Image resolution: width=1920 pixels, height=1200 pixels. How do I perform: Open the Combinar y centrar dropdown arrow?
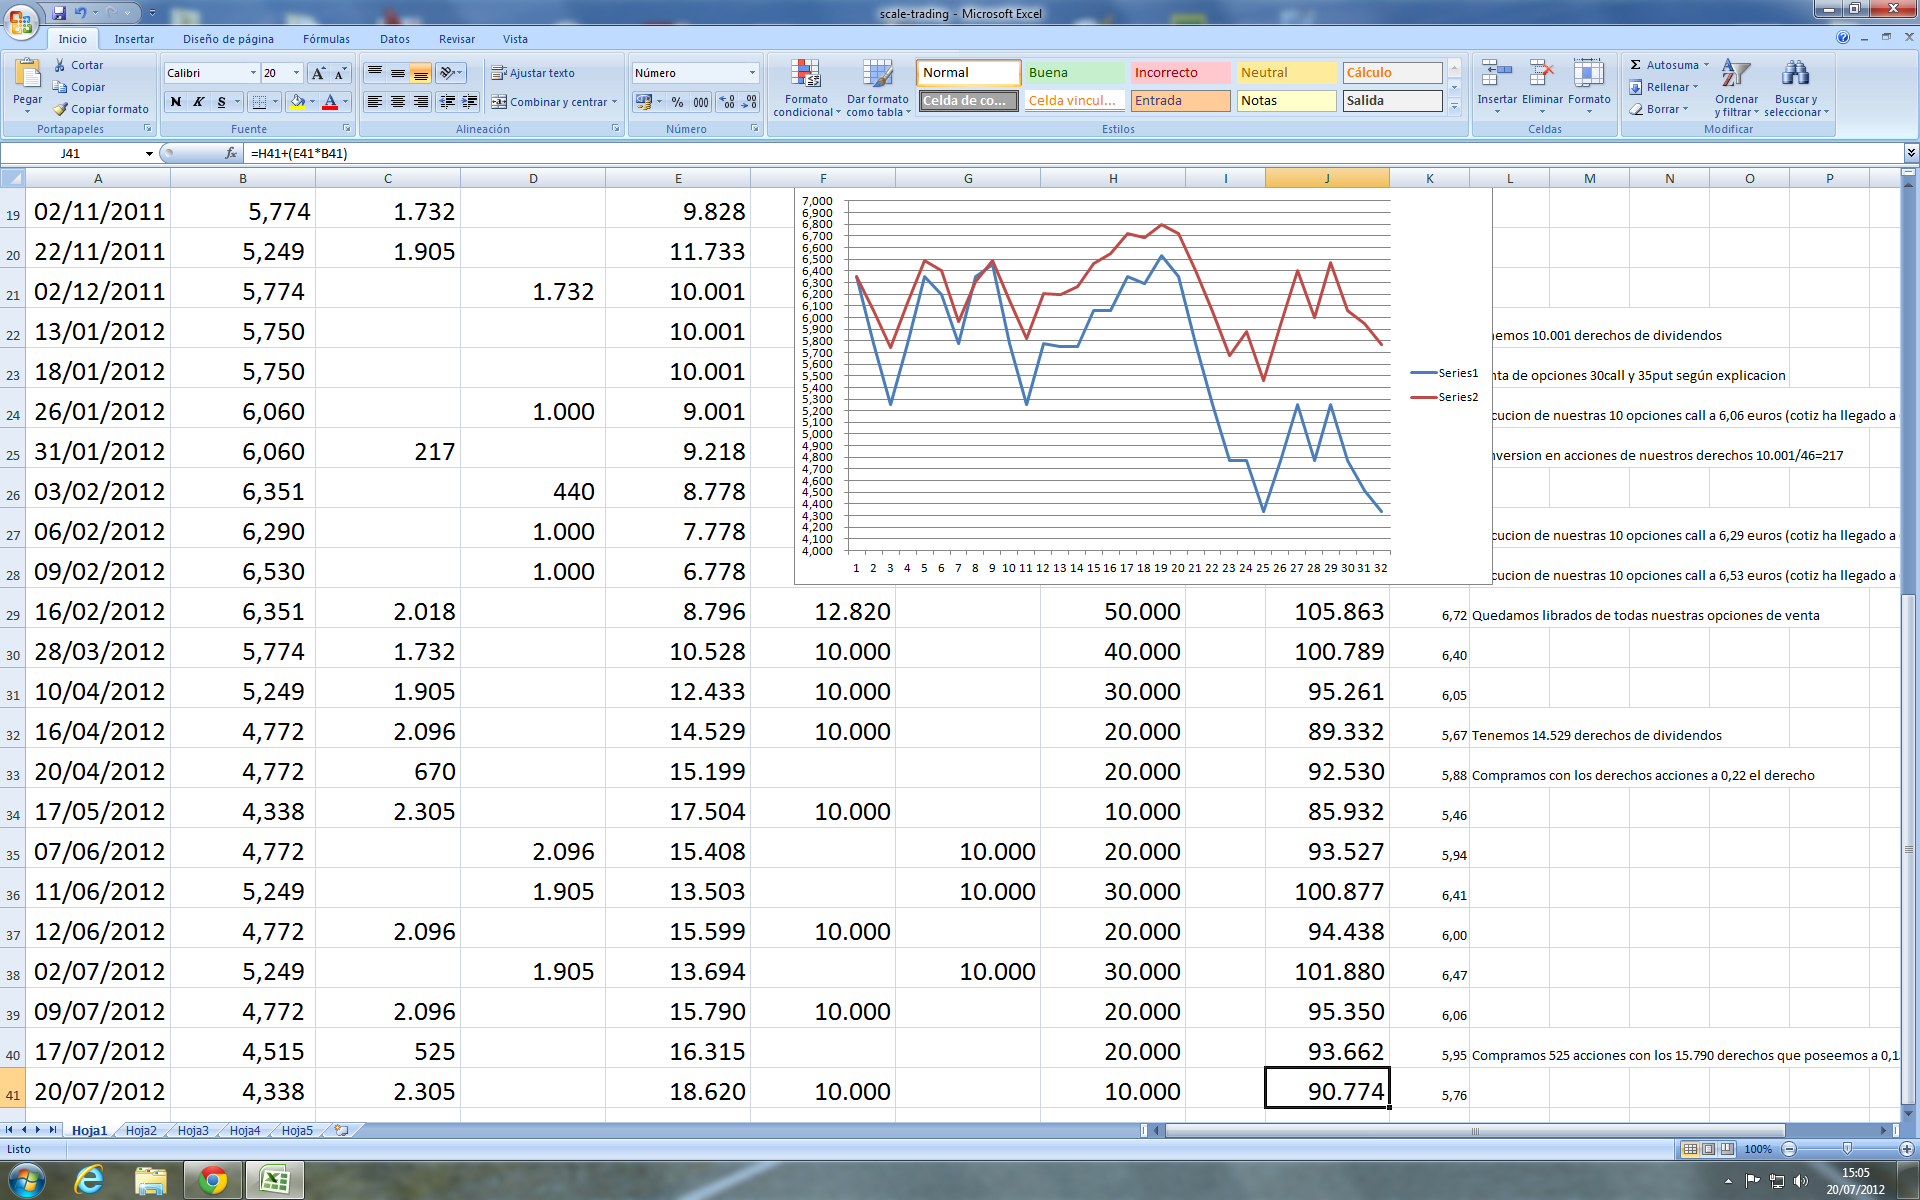614,102
